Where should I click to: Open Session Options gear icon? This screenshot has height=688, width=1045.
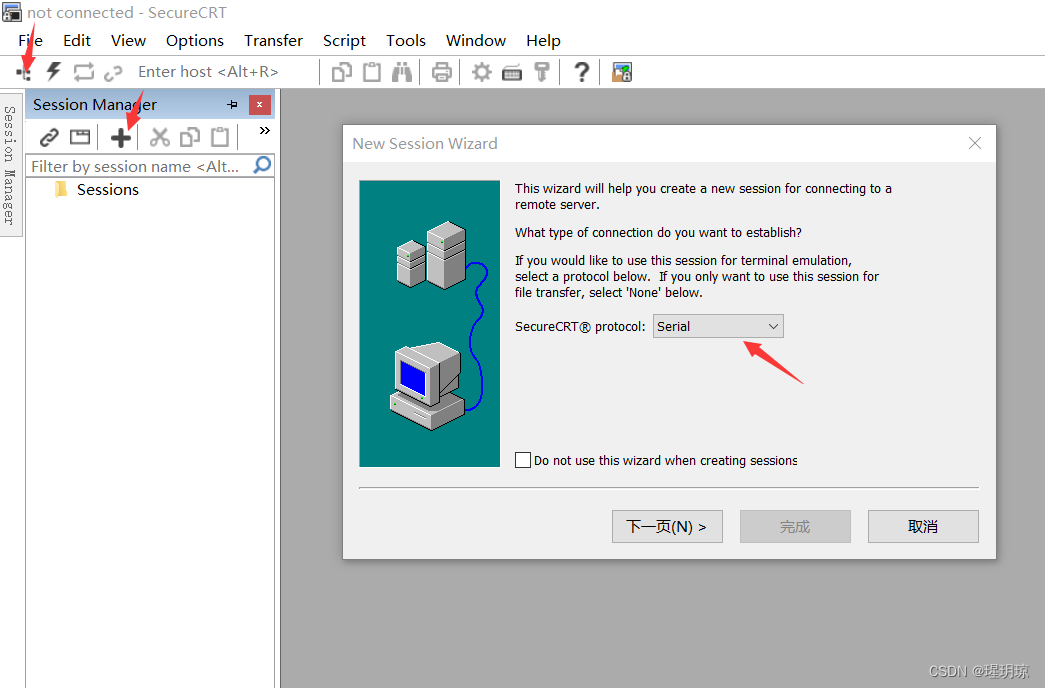[481, 71]
